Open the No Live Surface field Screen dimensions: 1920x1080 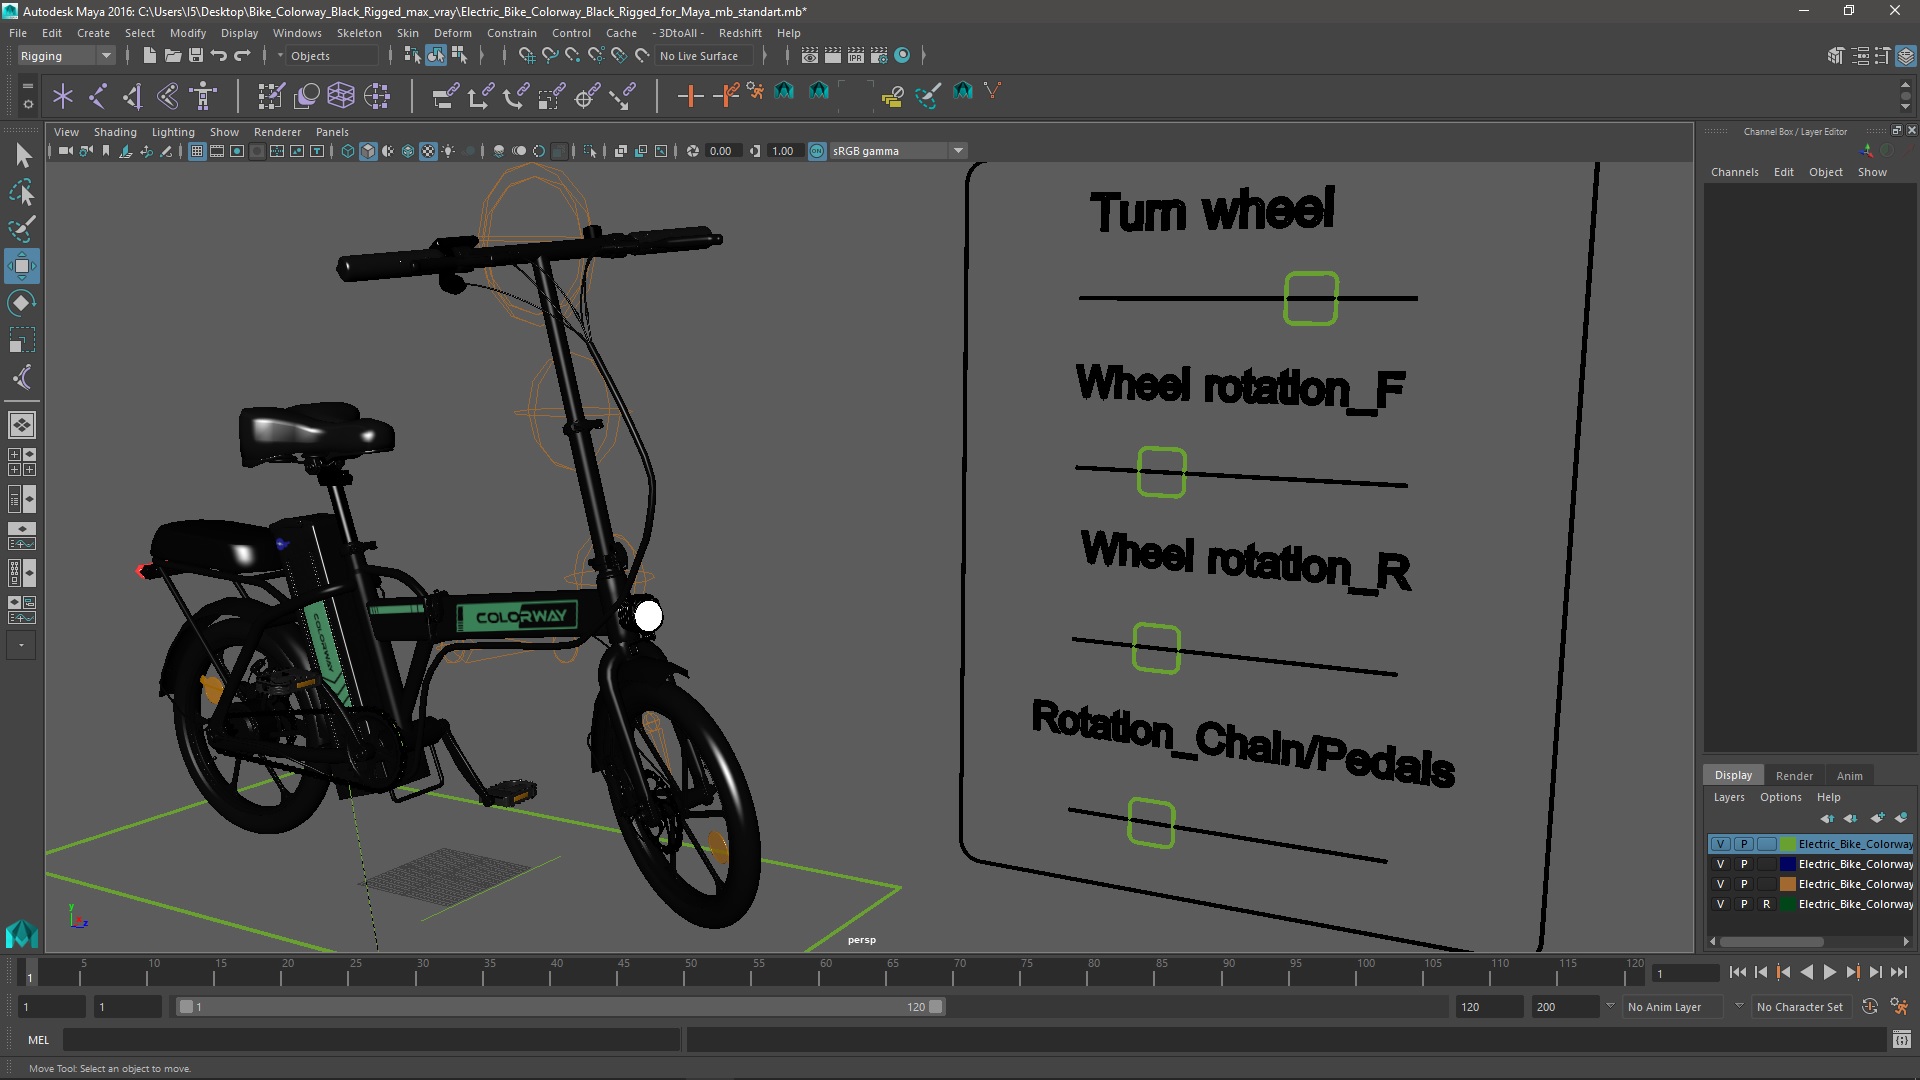704,56
